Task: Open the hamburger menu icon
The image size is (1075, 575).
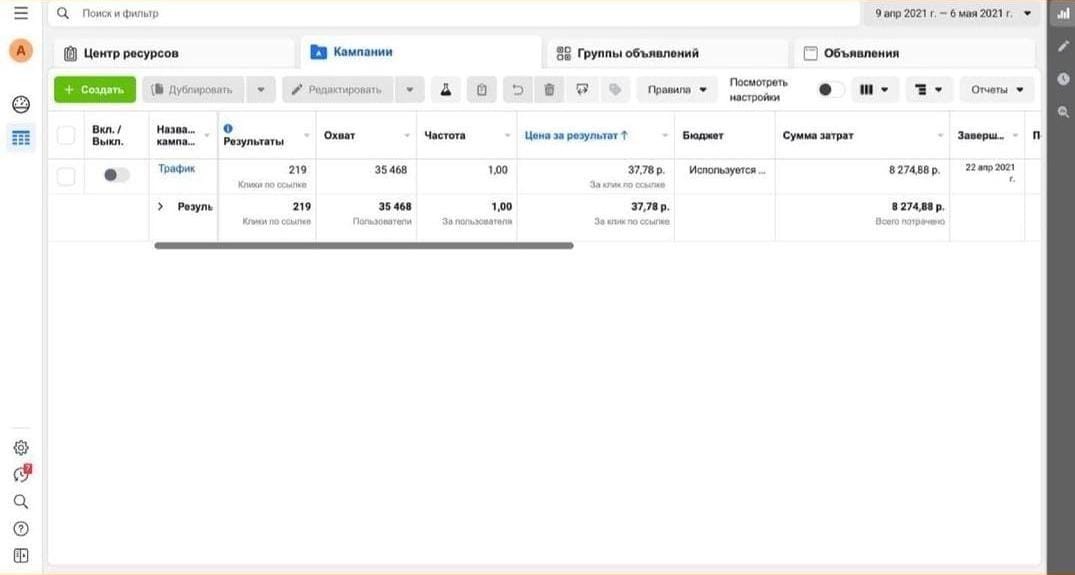Action: [x=21, y=13]
